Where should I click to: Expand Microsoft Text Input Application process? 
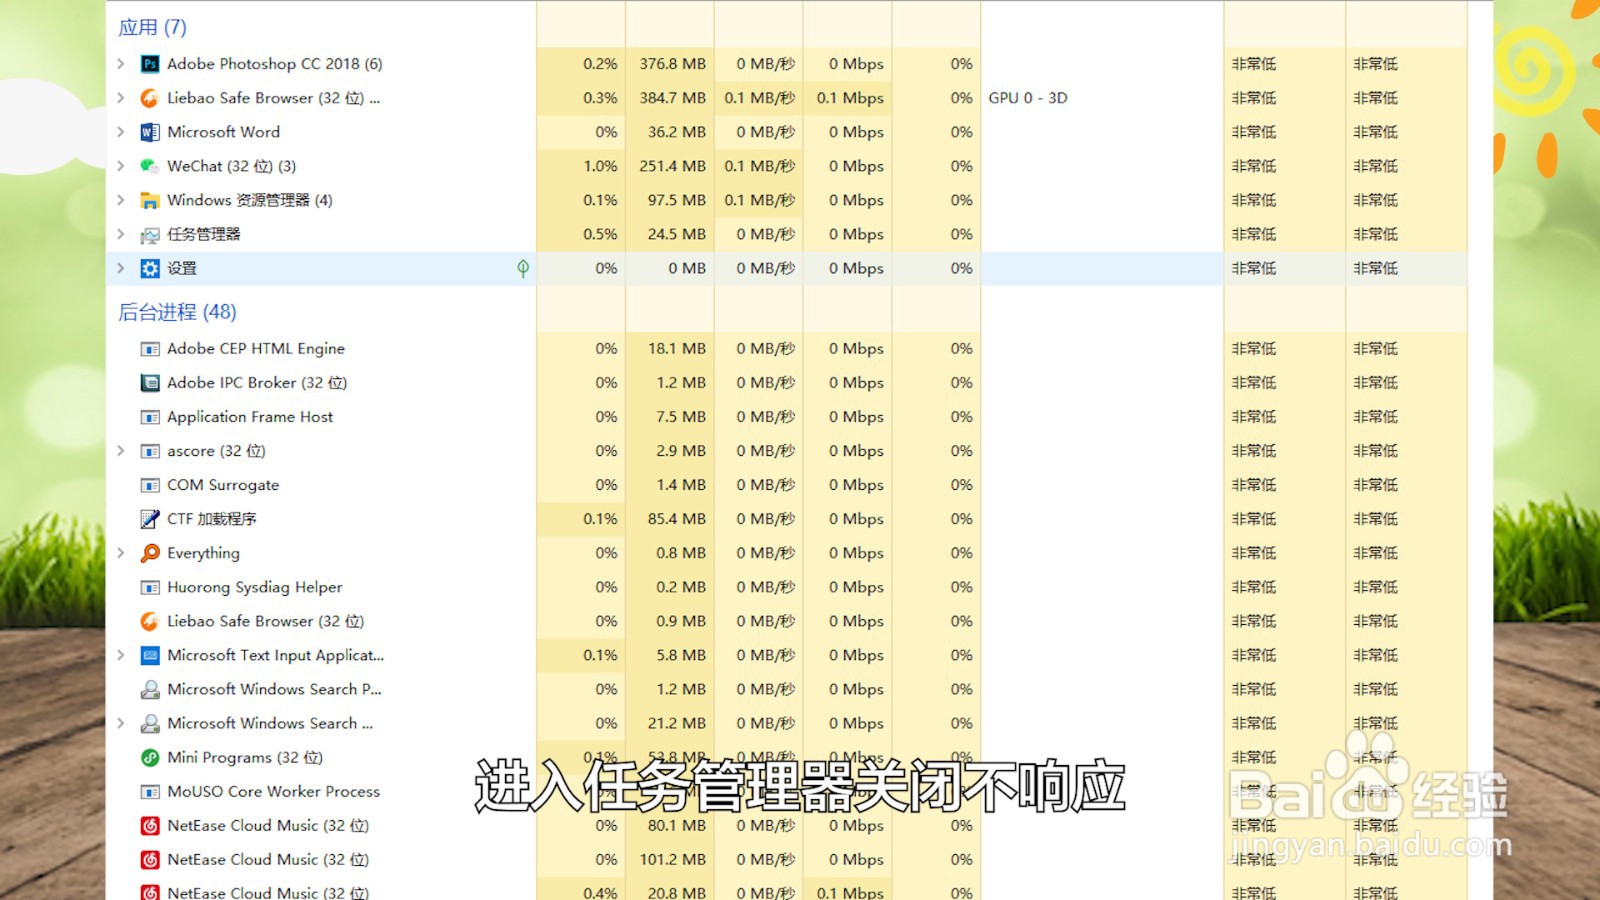[121, 655]
